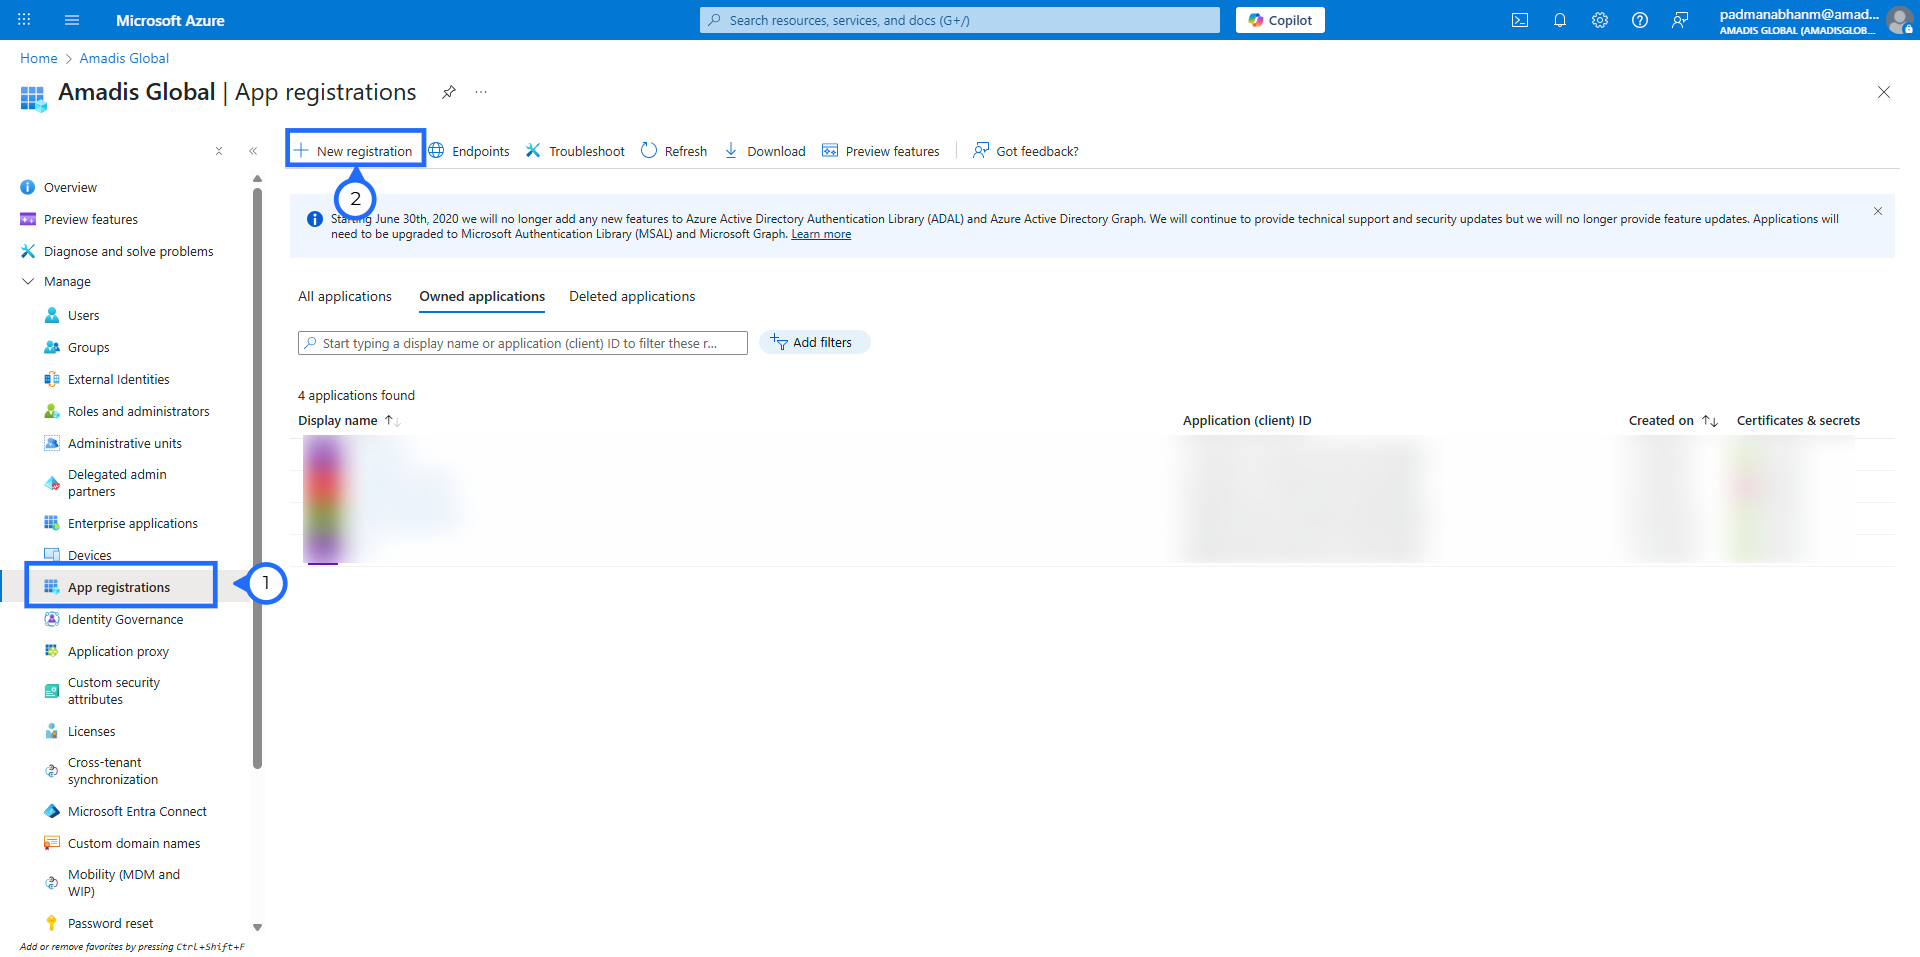Switch to All applications tab
The image size is (1920, 957).
pyautogui.click(x=344, y=297)
